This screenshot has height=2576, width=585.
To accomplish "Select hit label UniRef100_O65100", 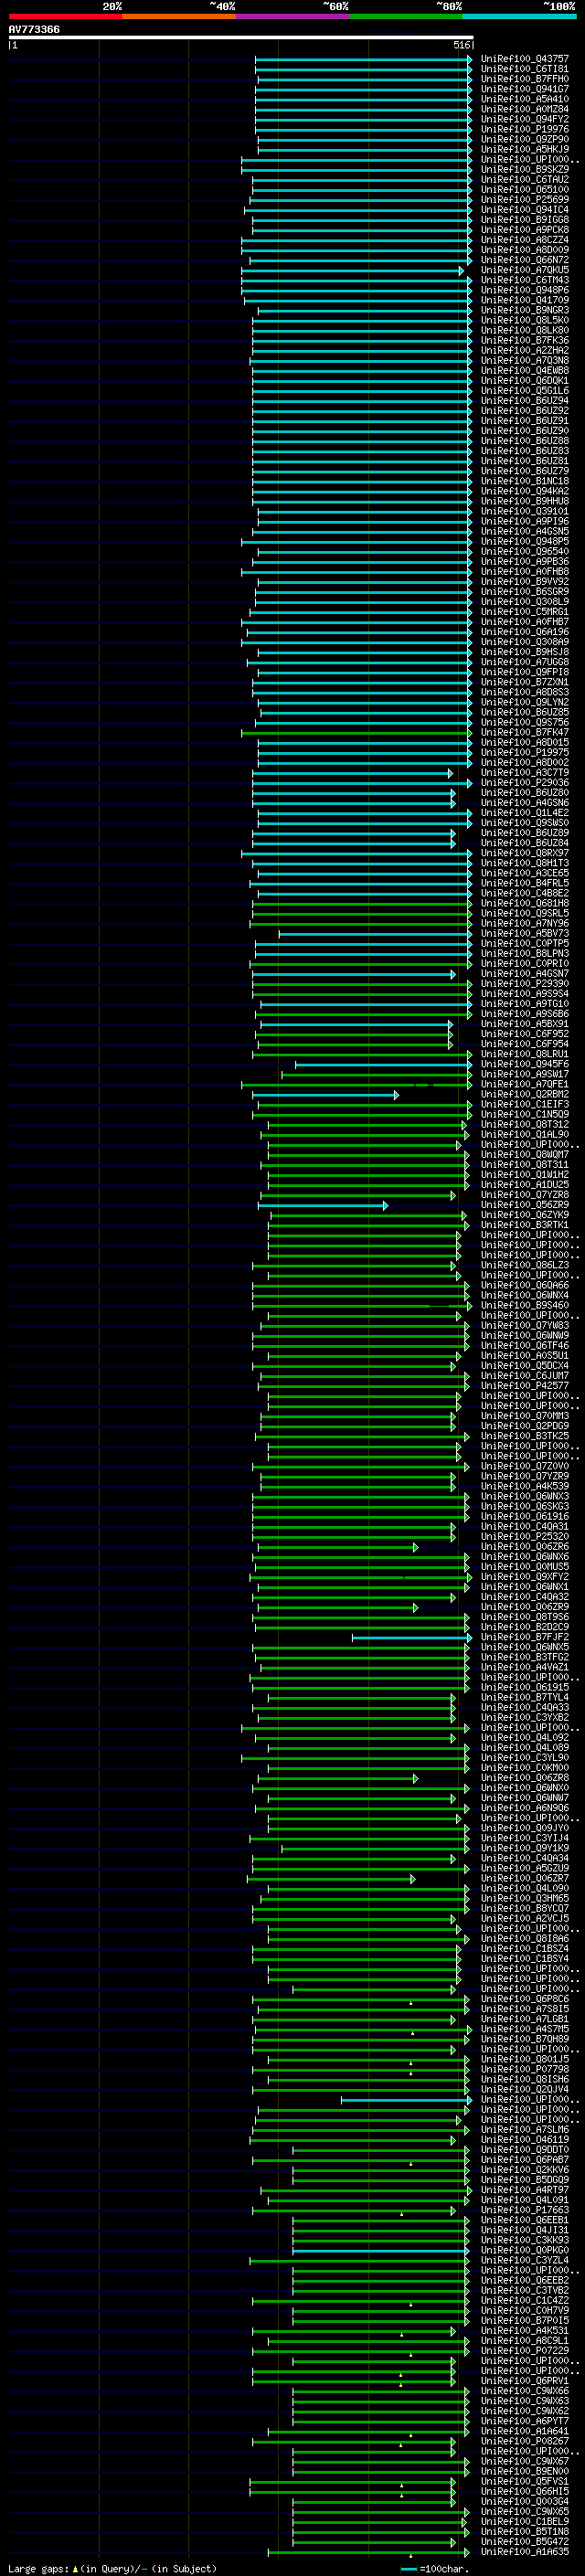I will (525, 190).
